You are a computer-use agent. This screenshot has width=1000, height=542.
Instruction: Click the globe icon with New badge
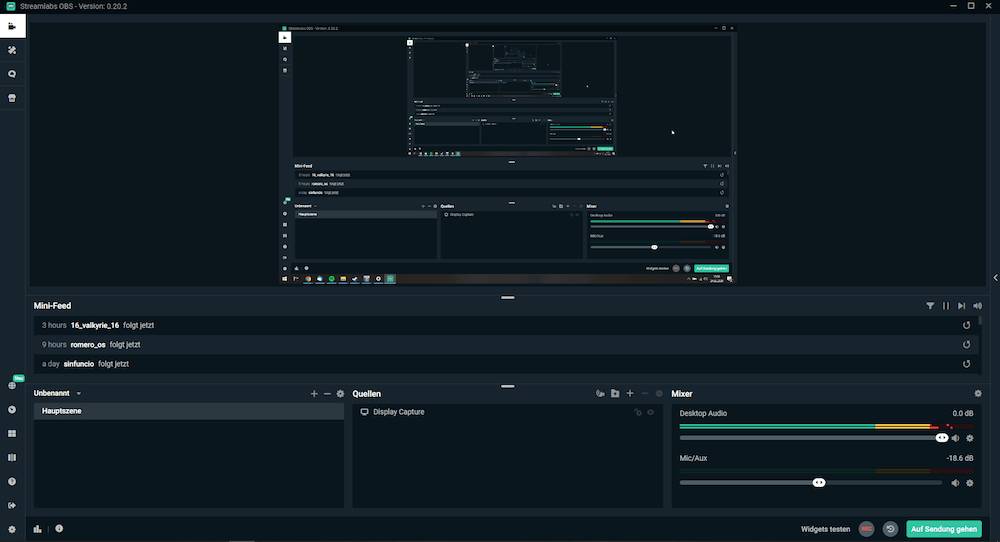12,385
